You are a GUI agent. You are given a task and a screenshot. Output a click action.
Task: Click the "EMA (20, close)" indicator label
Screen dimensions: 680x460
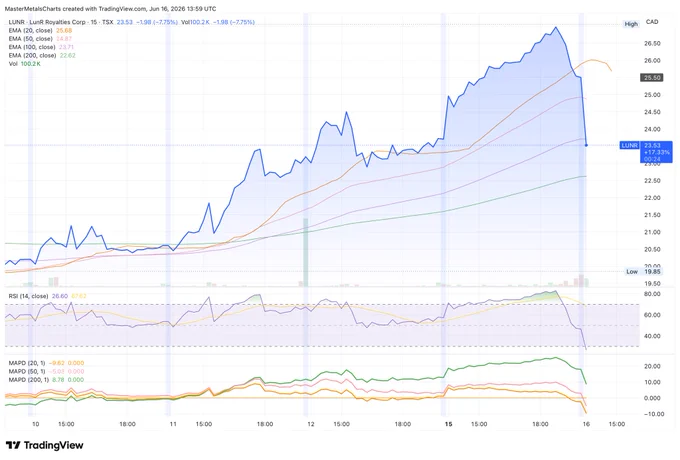pos(30,30)
